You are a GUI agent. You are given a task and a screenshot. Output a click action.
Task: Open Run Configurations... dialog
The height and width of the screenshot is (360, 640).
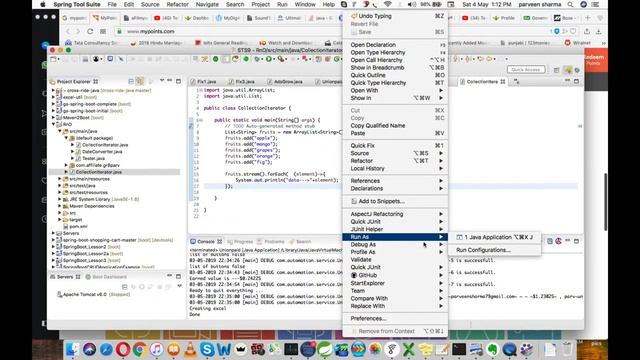[x=495, y=250]
